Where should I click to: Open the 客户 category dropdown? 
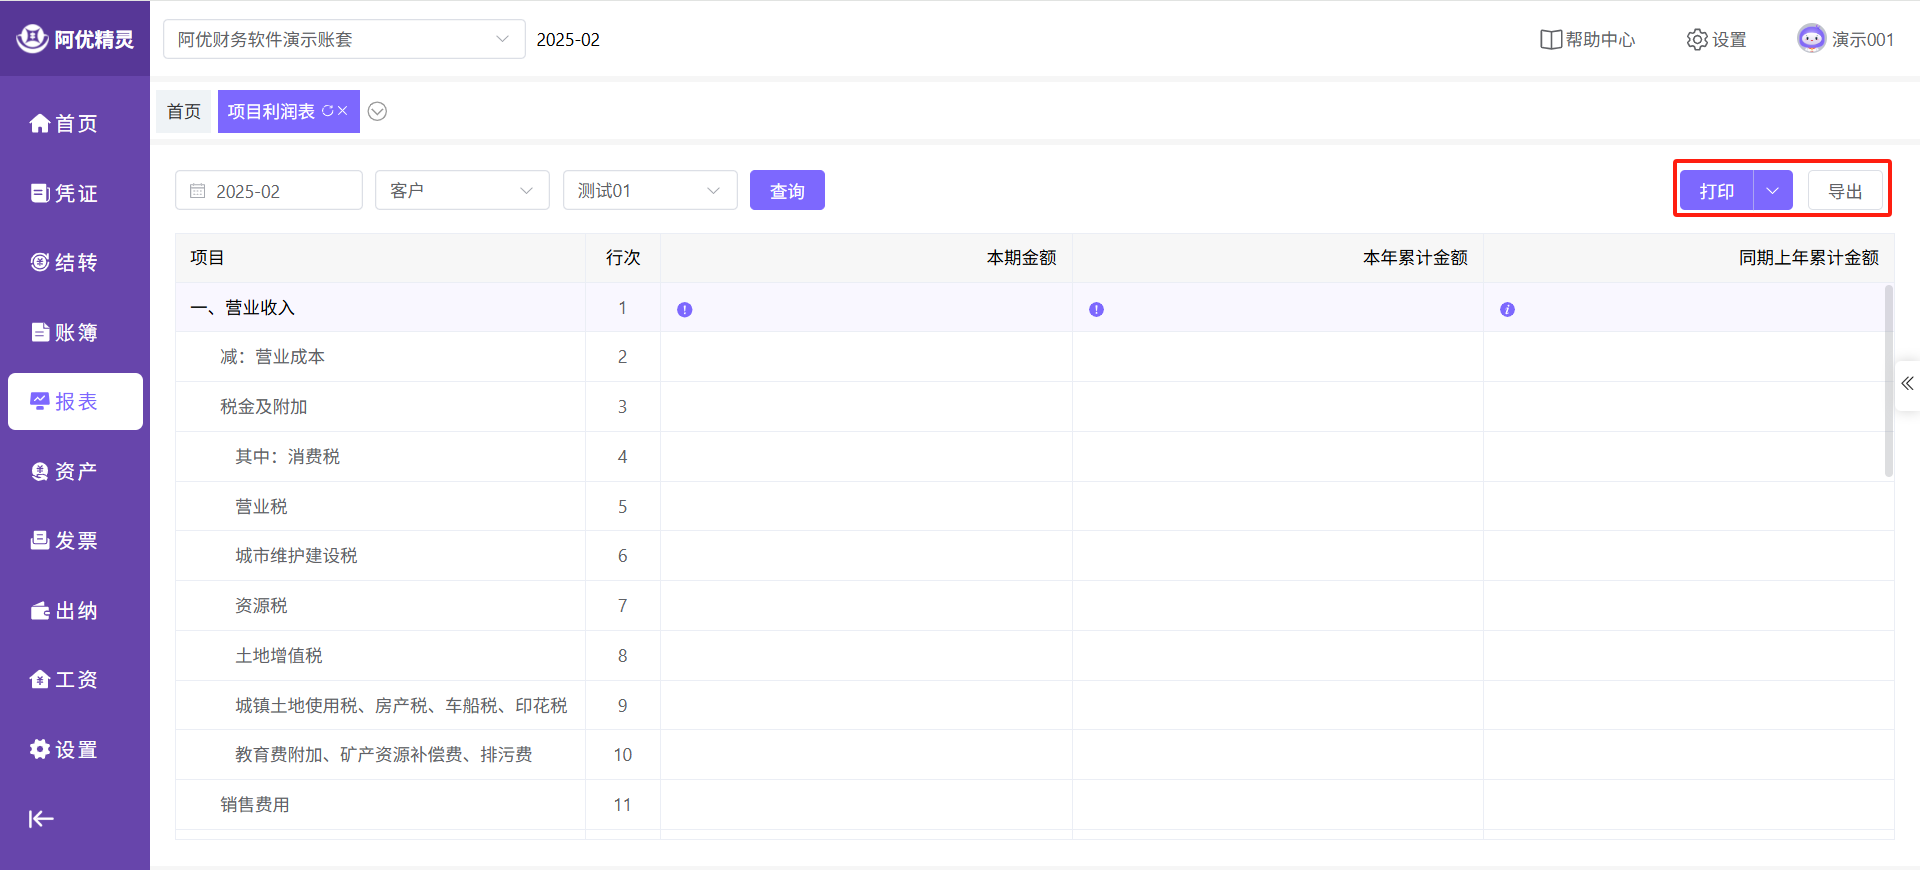point(462,191)
